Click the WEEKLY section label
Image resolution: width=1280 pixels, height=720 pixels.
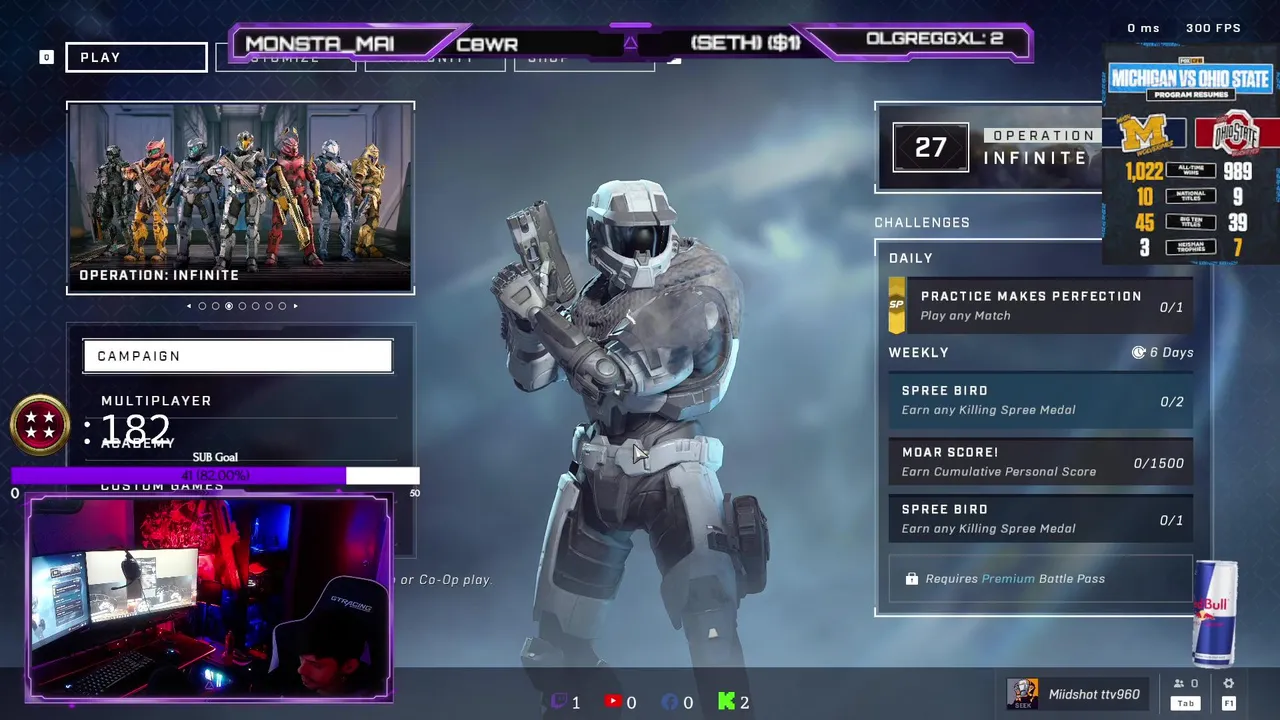[x=919, y=352]
